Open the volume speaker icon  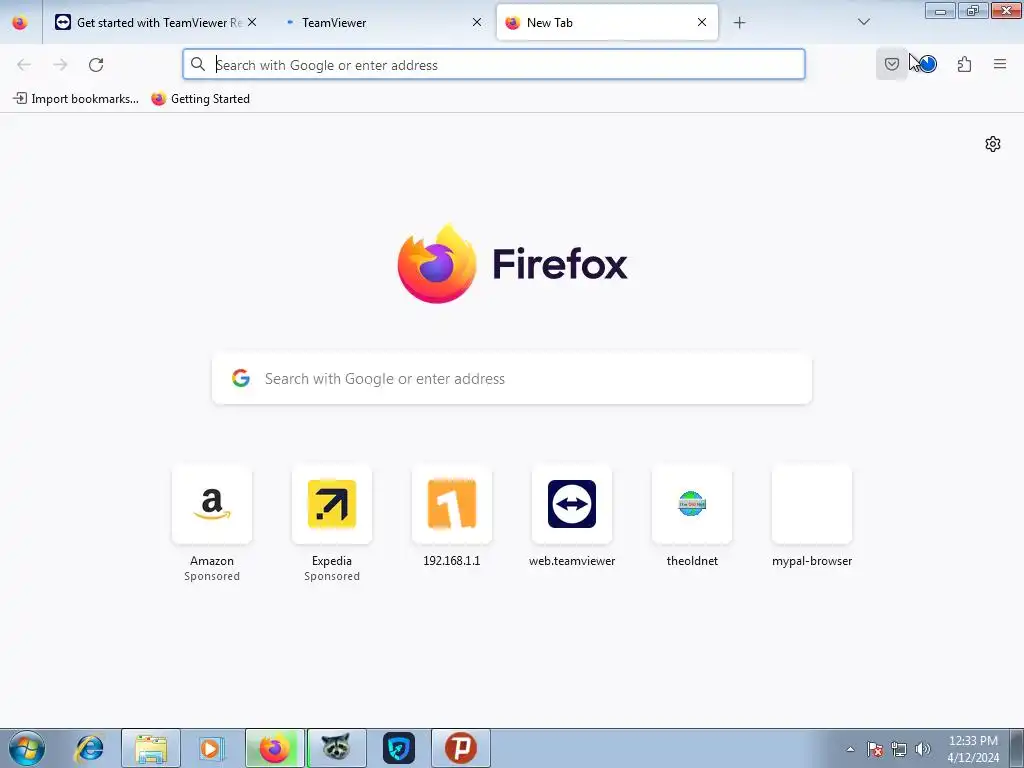[923, 749]
